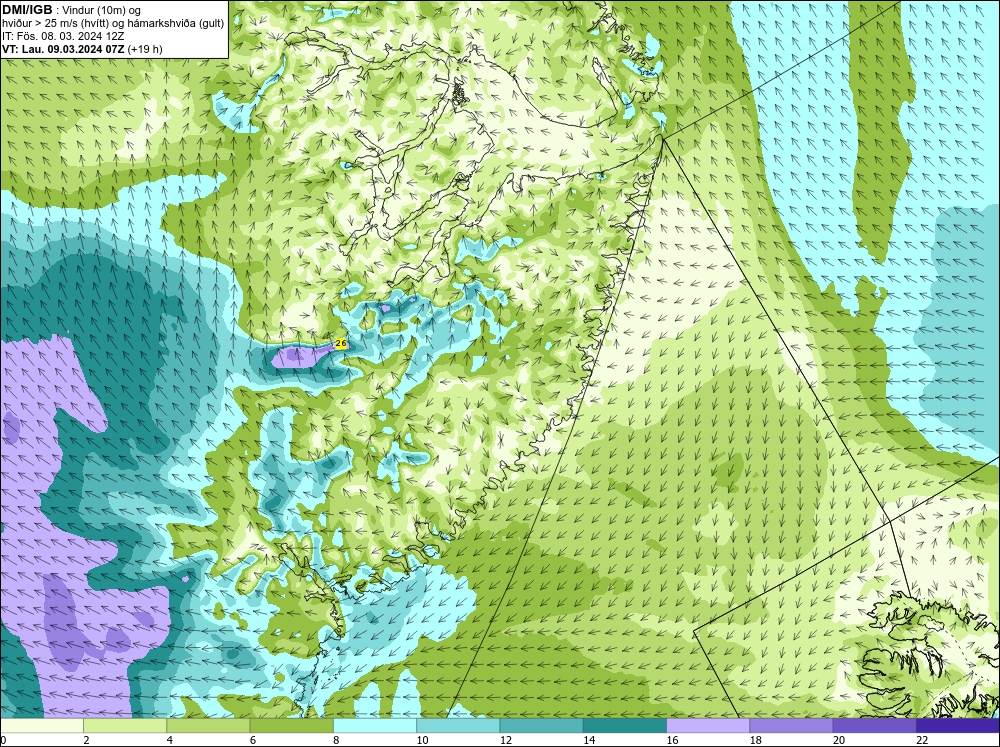Click the legend scale value '12'
1000x747 pixels.
[x=506, y=740]
